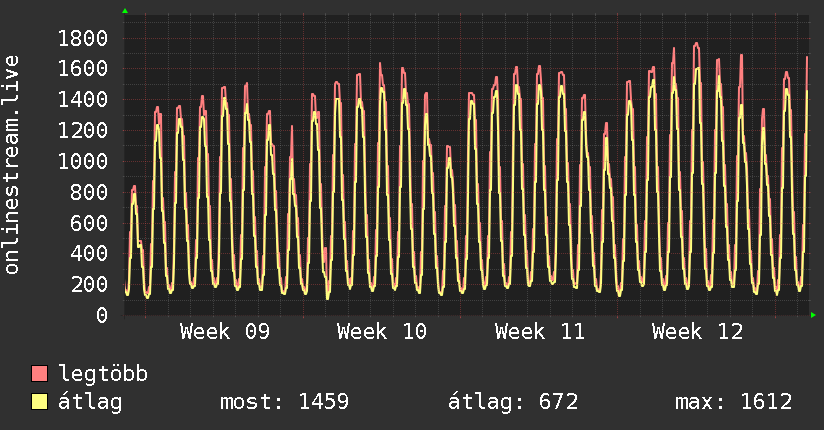Click the 400 y-axis label
Viewport: 824px width, 430px height.
point(89,254)
